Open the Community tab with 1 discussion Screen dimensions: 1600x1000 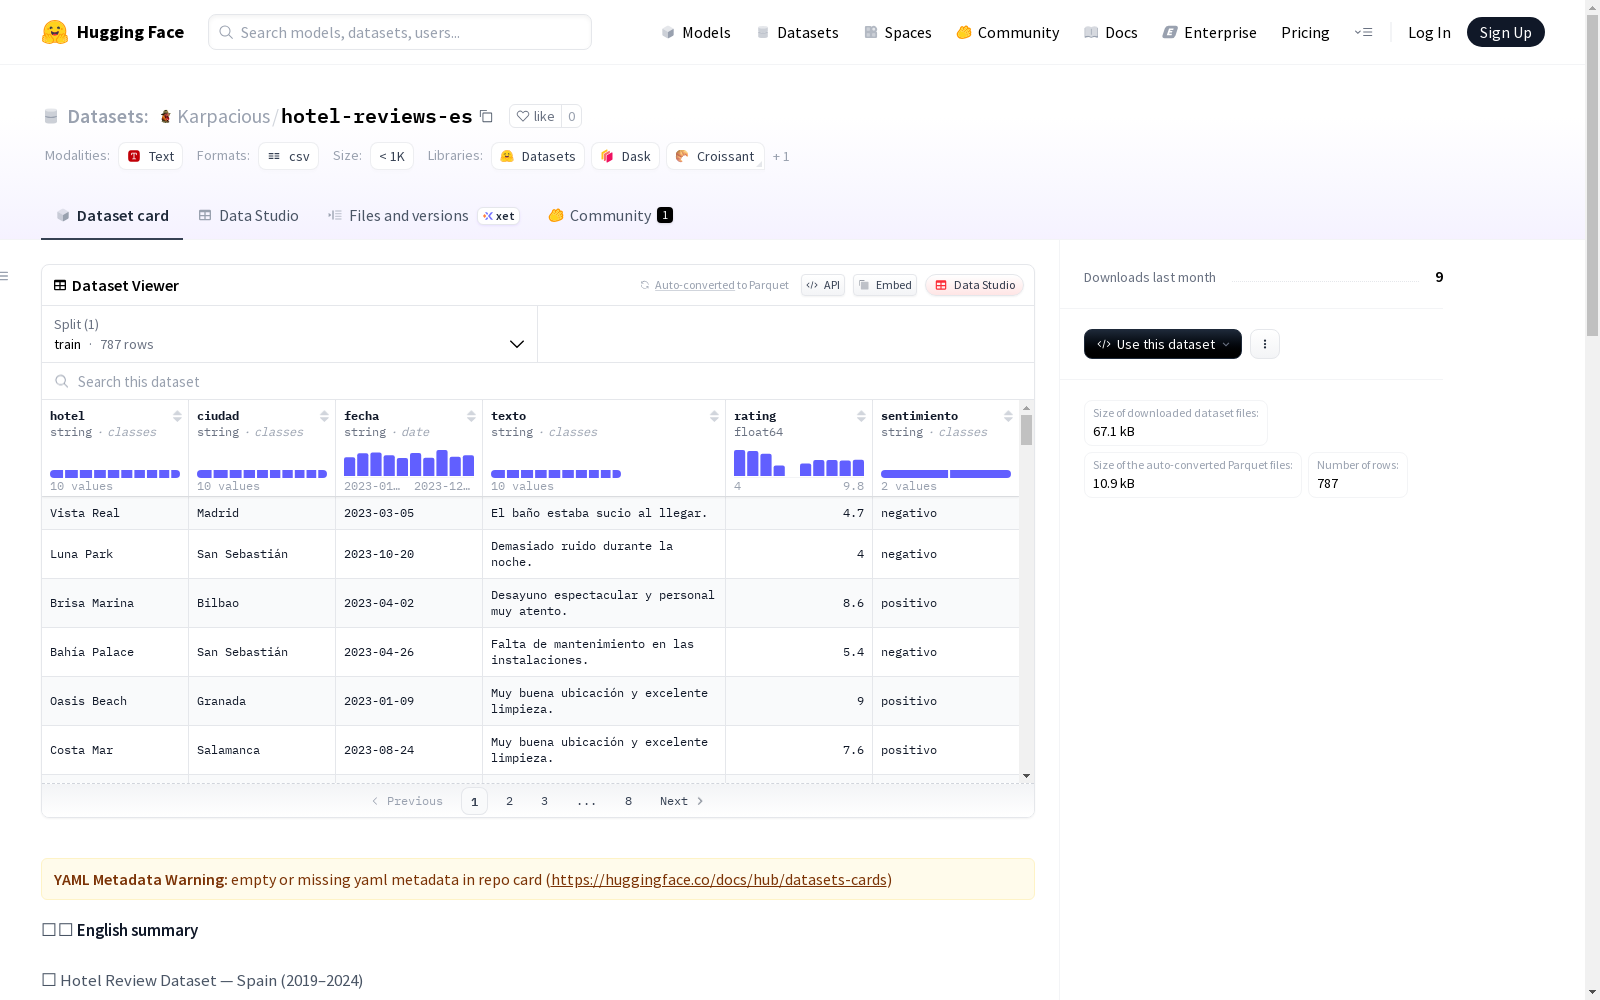click(x=611, y=216)
